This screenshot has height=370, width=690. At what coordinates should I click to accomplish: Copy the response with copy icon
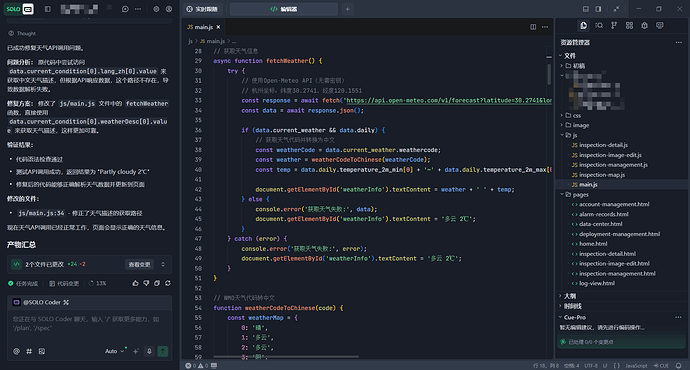coord(157,283)
